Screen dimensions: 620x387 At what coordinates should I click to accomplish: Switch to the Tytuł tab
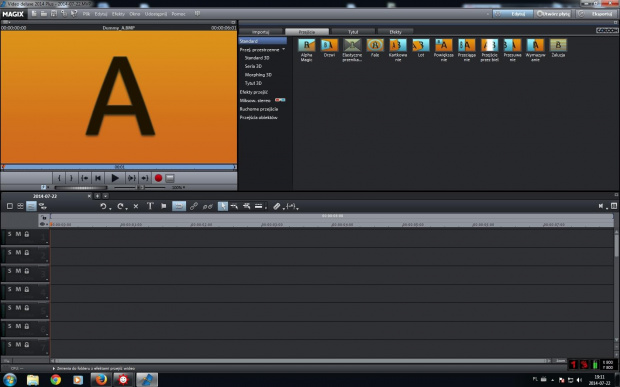(x=353, y=32)
